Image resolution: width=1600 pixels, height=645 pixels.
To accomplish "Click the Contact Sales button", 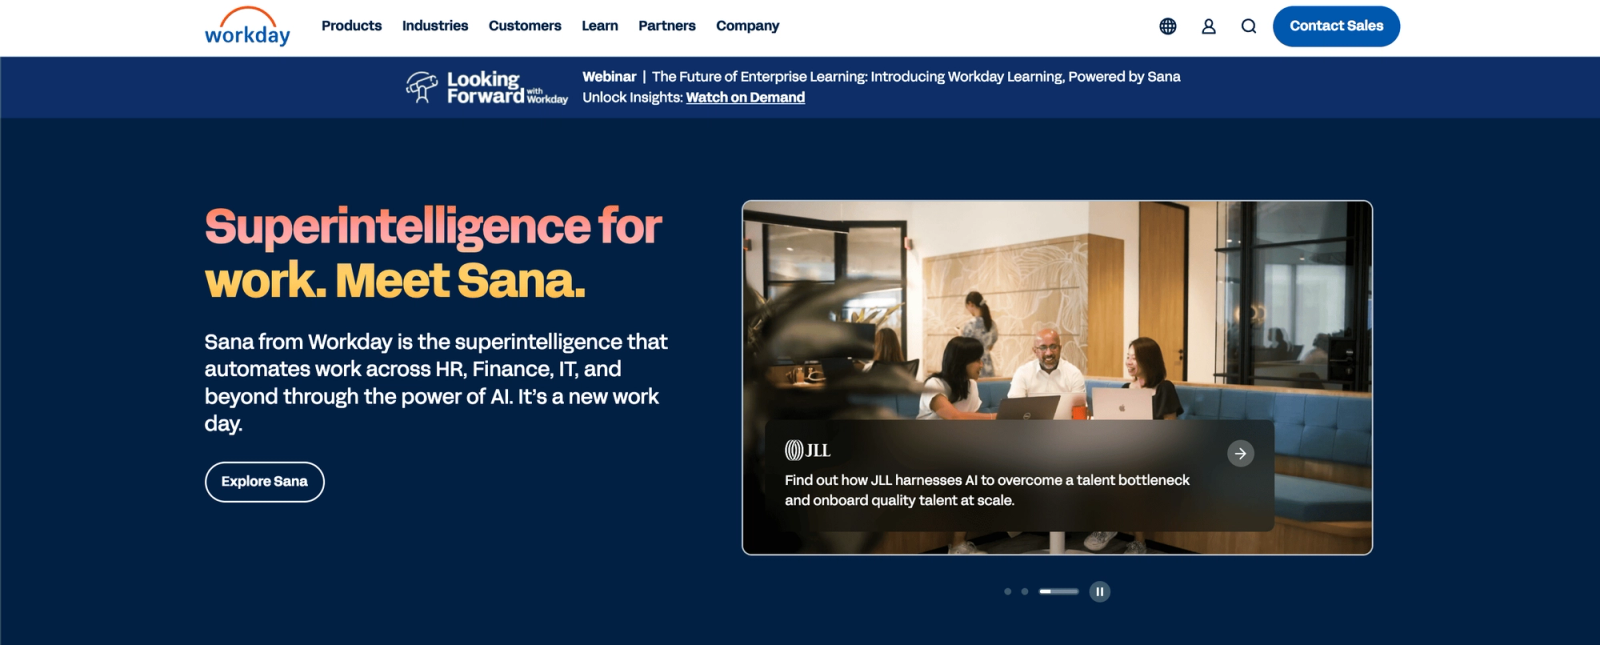I will click(x=1336, y=26).
